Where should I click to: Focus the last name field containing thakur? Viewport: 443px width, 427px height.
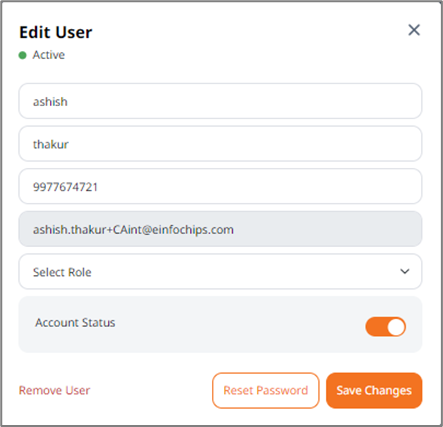220,144
